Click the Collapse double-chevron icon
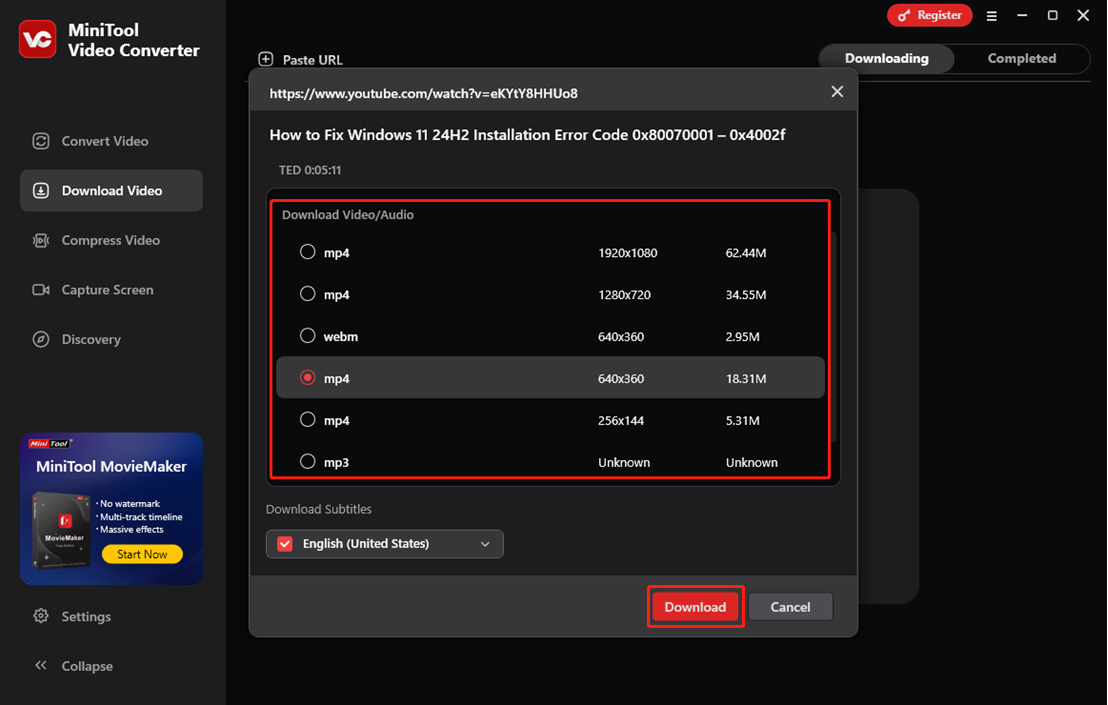The width and height of the screenshot is (1108, 705). coord(41,665)
